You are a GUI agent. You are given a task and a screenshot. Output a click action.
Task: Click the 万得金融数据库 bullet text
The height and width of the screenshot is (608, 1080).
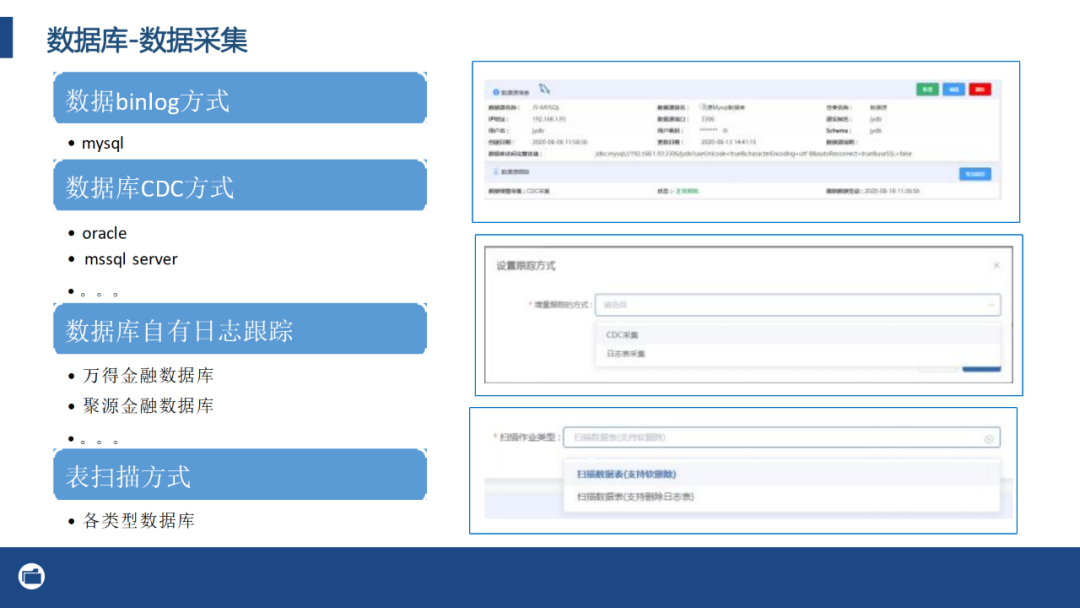tap(148, 375)
